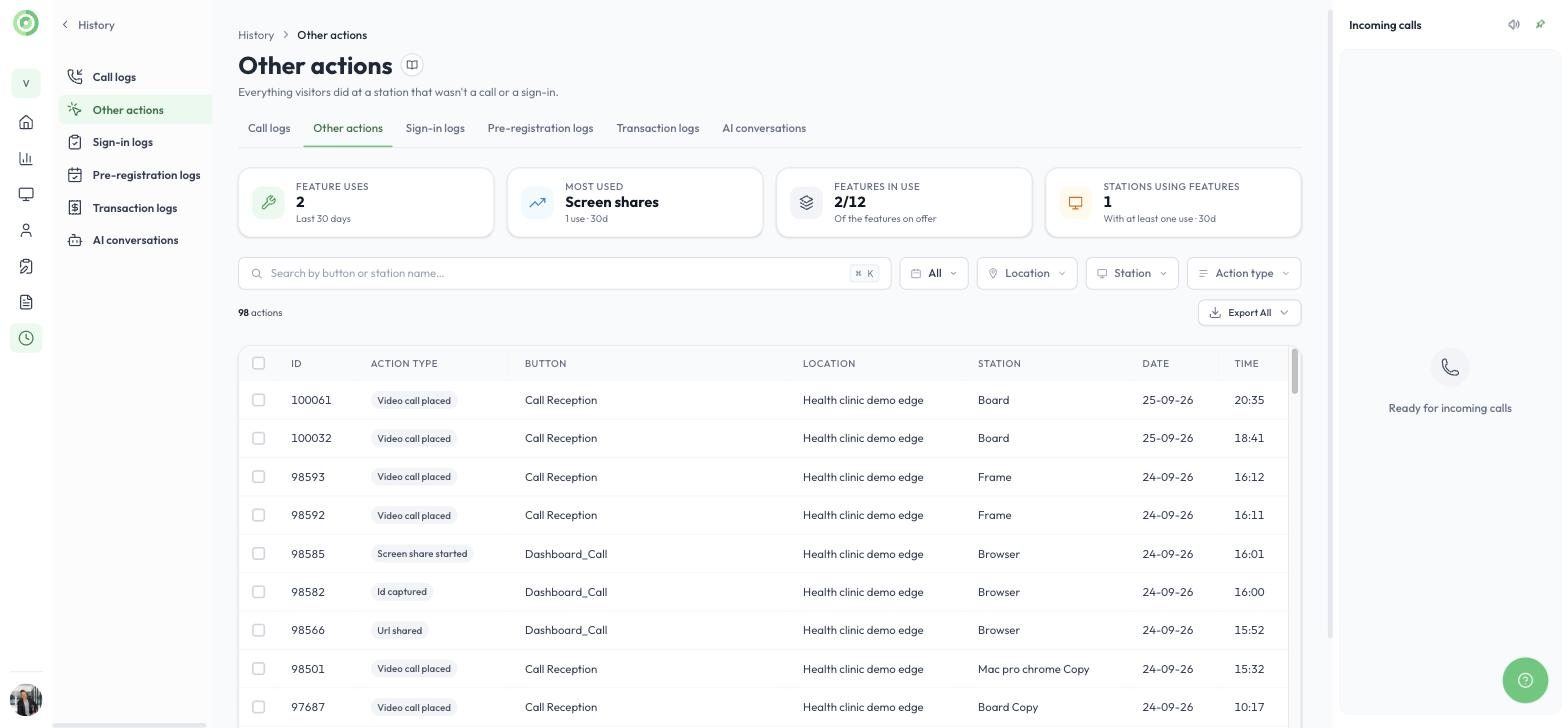Image resolution: width=1568 pixels, height=728 pixels.
Task: Go back using the History sidebar link
Action: click(88, 25)
